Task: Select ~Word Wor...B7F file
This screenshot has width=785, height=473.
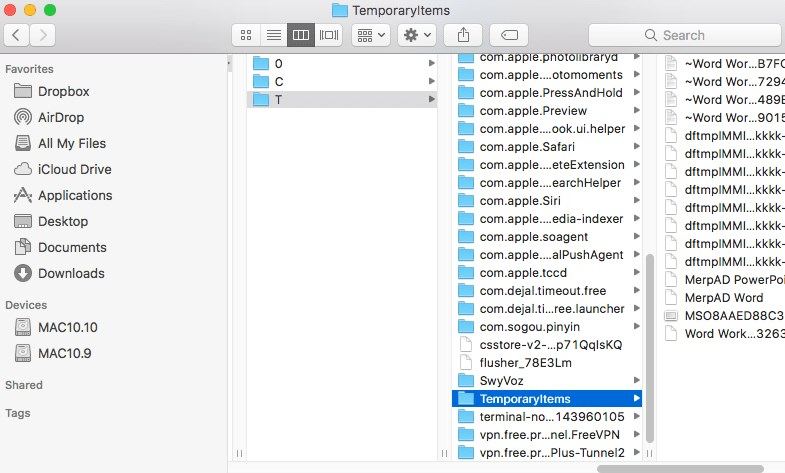Action: click(x=722, y=64)
